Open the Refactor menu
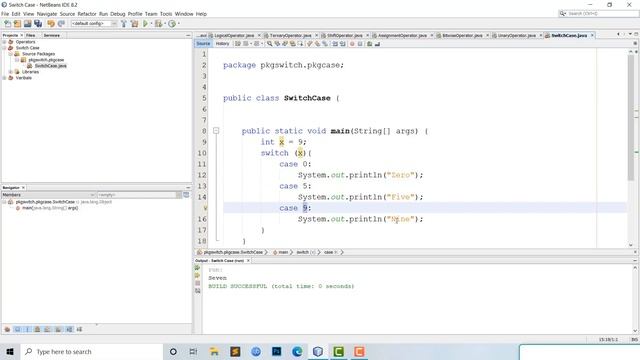Screen dimensions: 640x360 pos(87,14)
